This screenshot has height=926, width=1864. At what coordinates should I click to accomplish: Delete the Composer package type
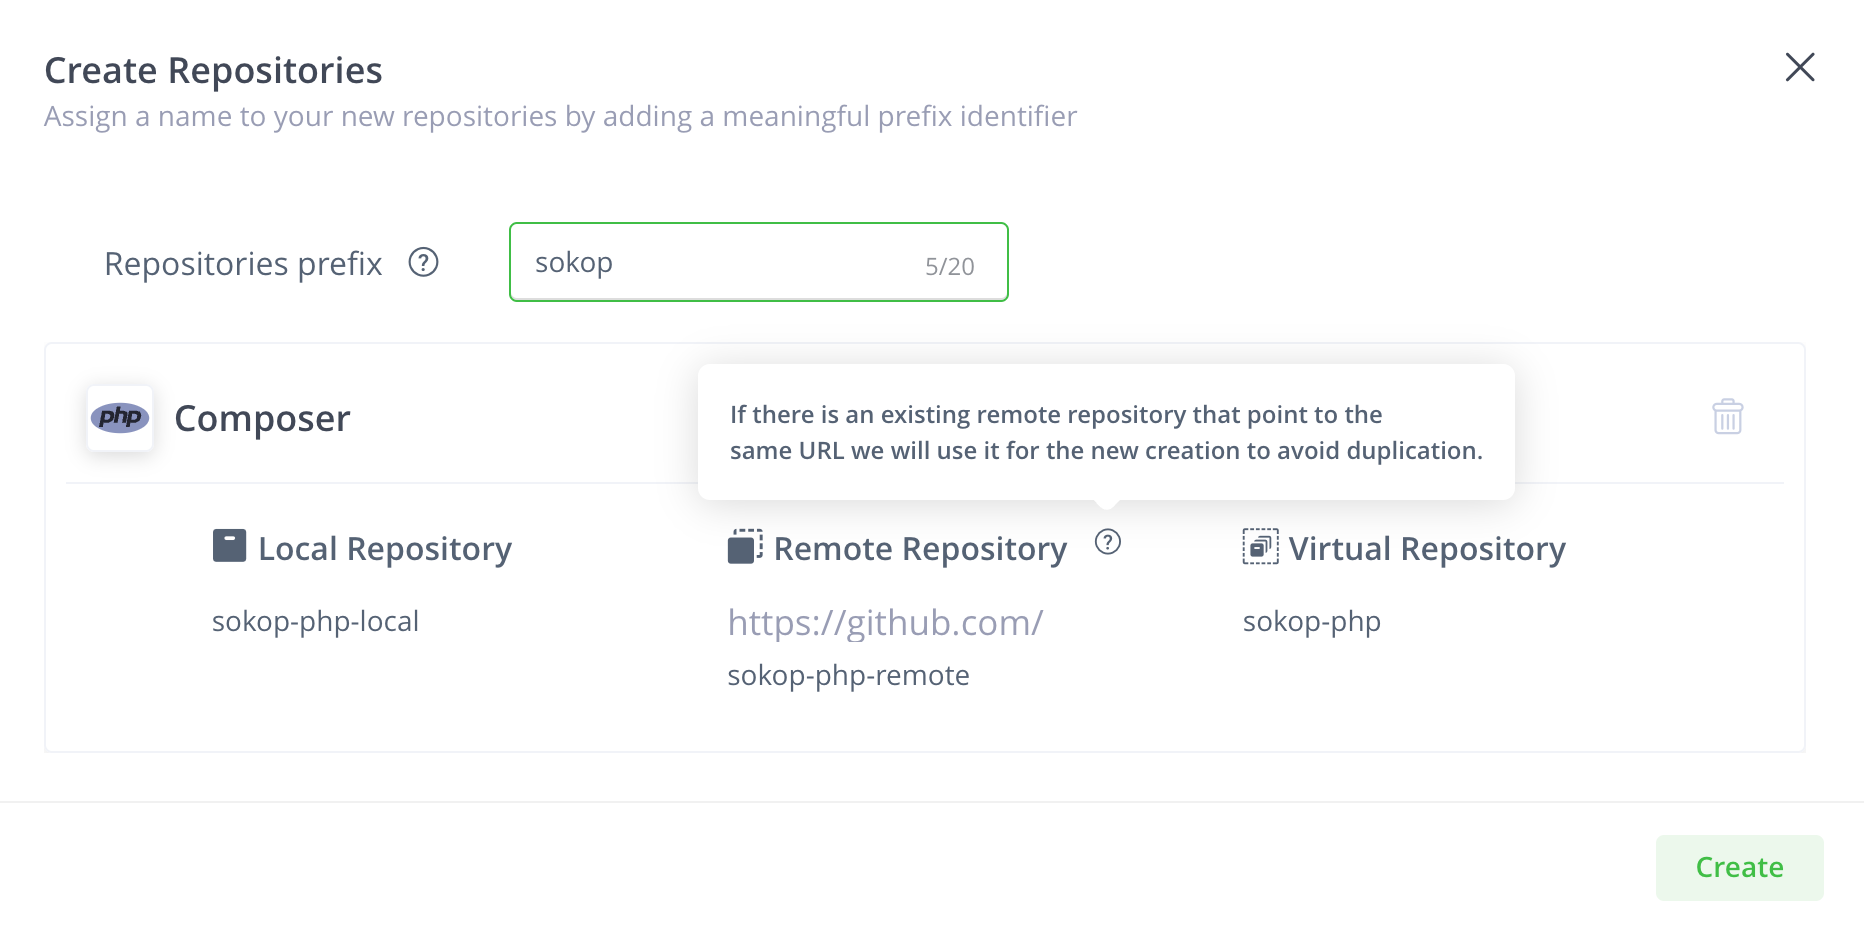1727,416
